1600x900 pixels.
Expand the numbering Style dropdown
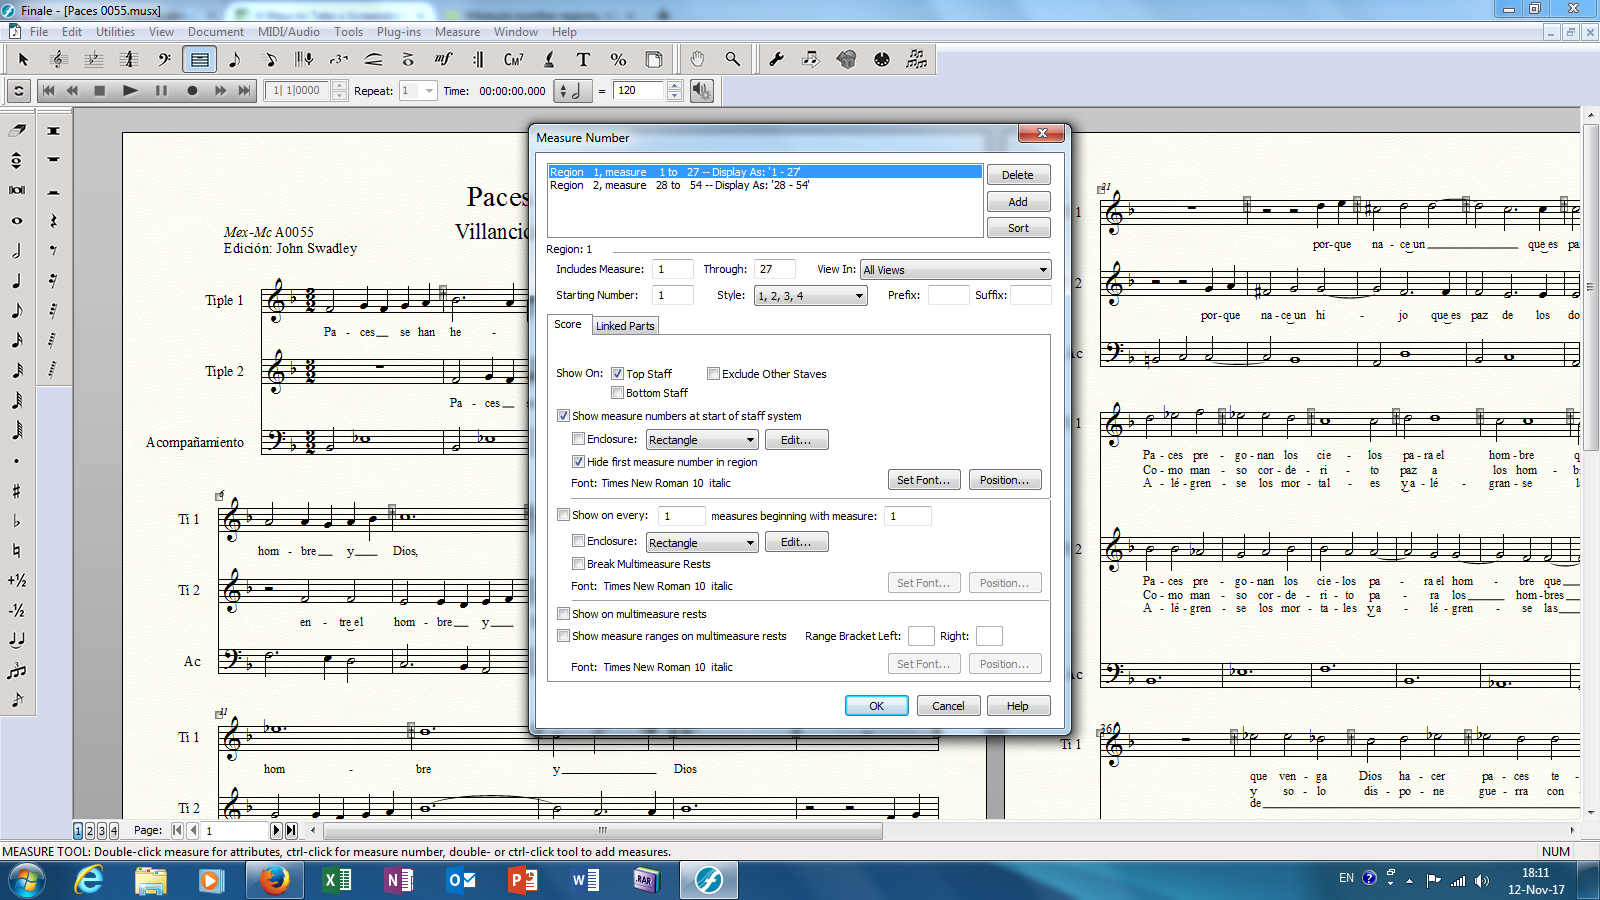coord(810,296)
